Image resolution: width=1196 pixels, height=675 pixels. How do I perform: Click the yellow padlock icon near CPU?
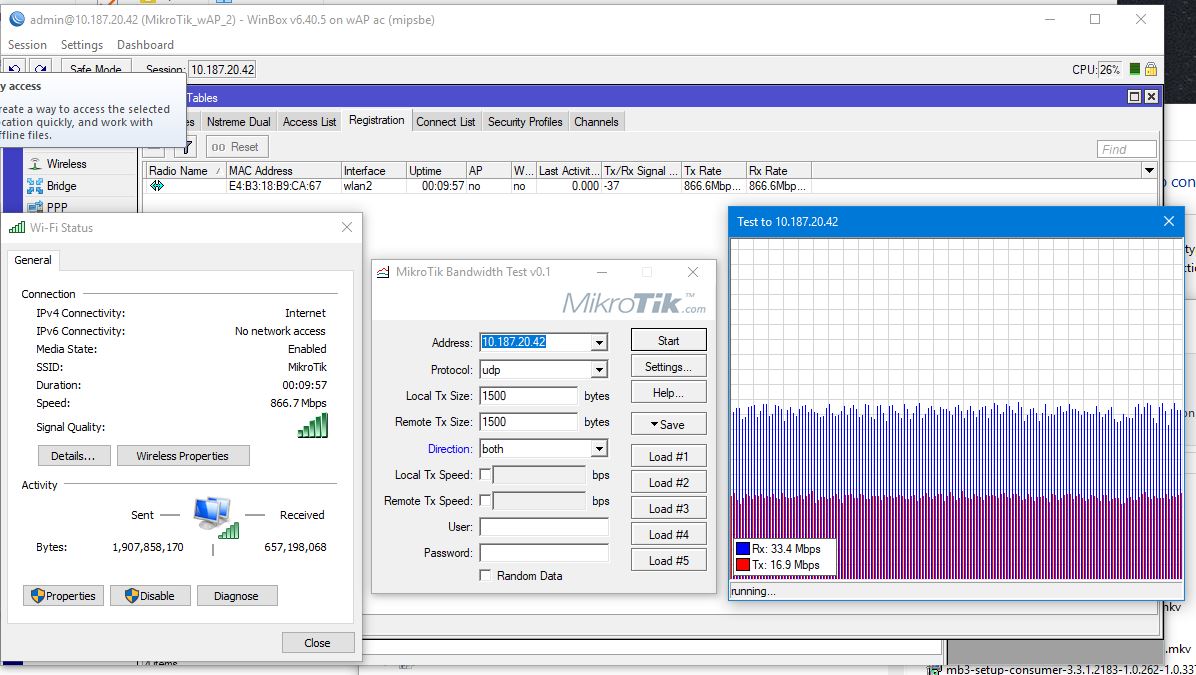tap(1151, 70)
